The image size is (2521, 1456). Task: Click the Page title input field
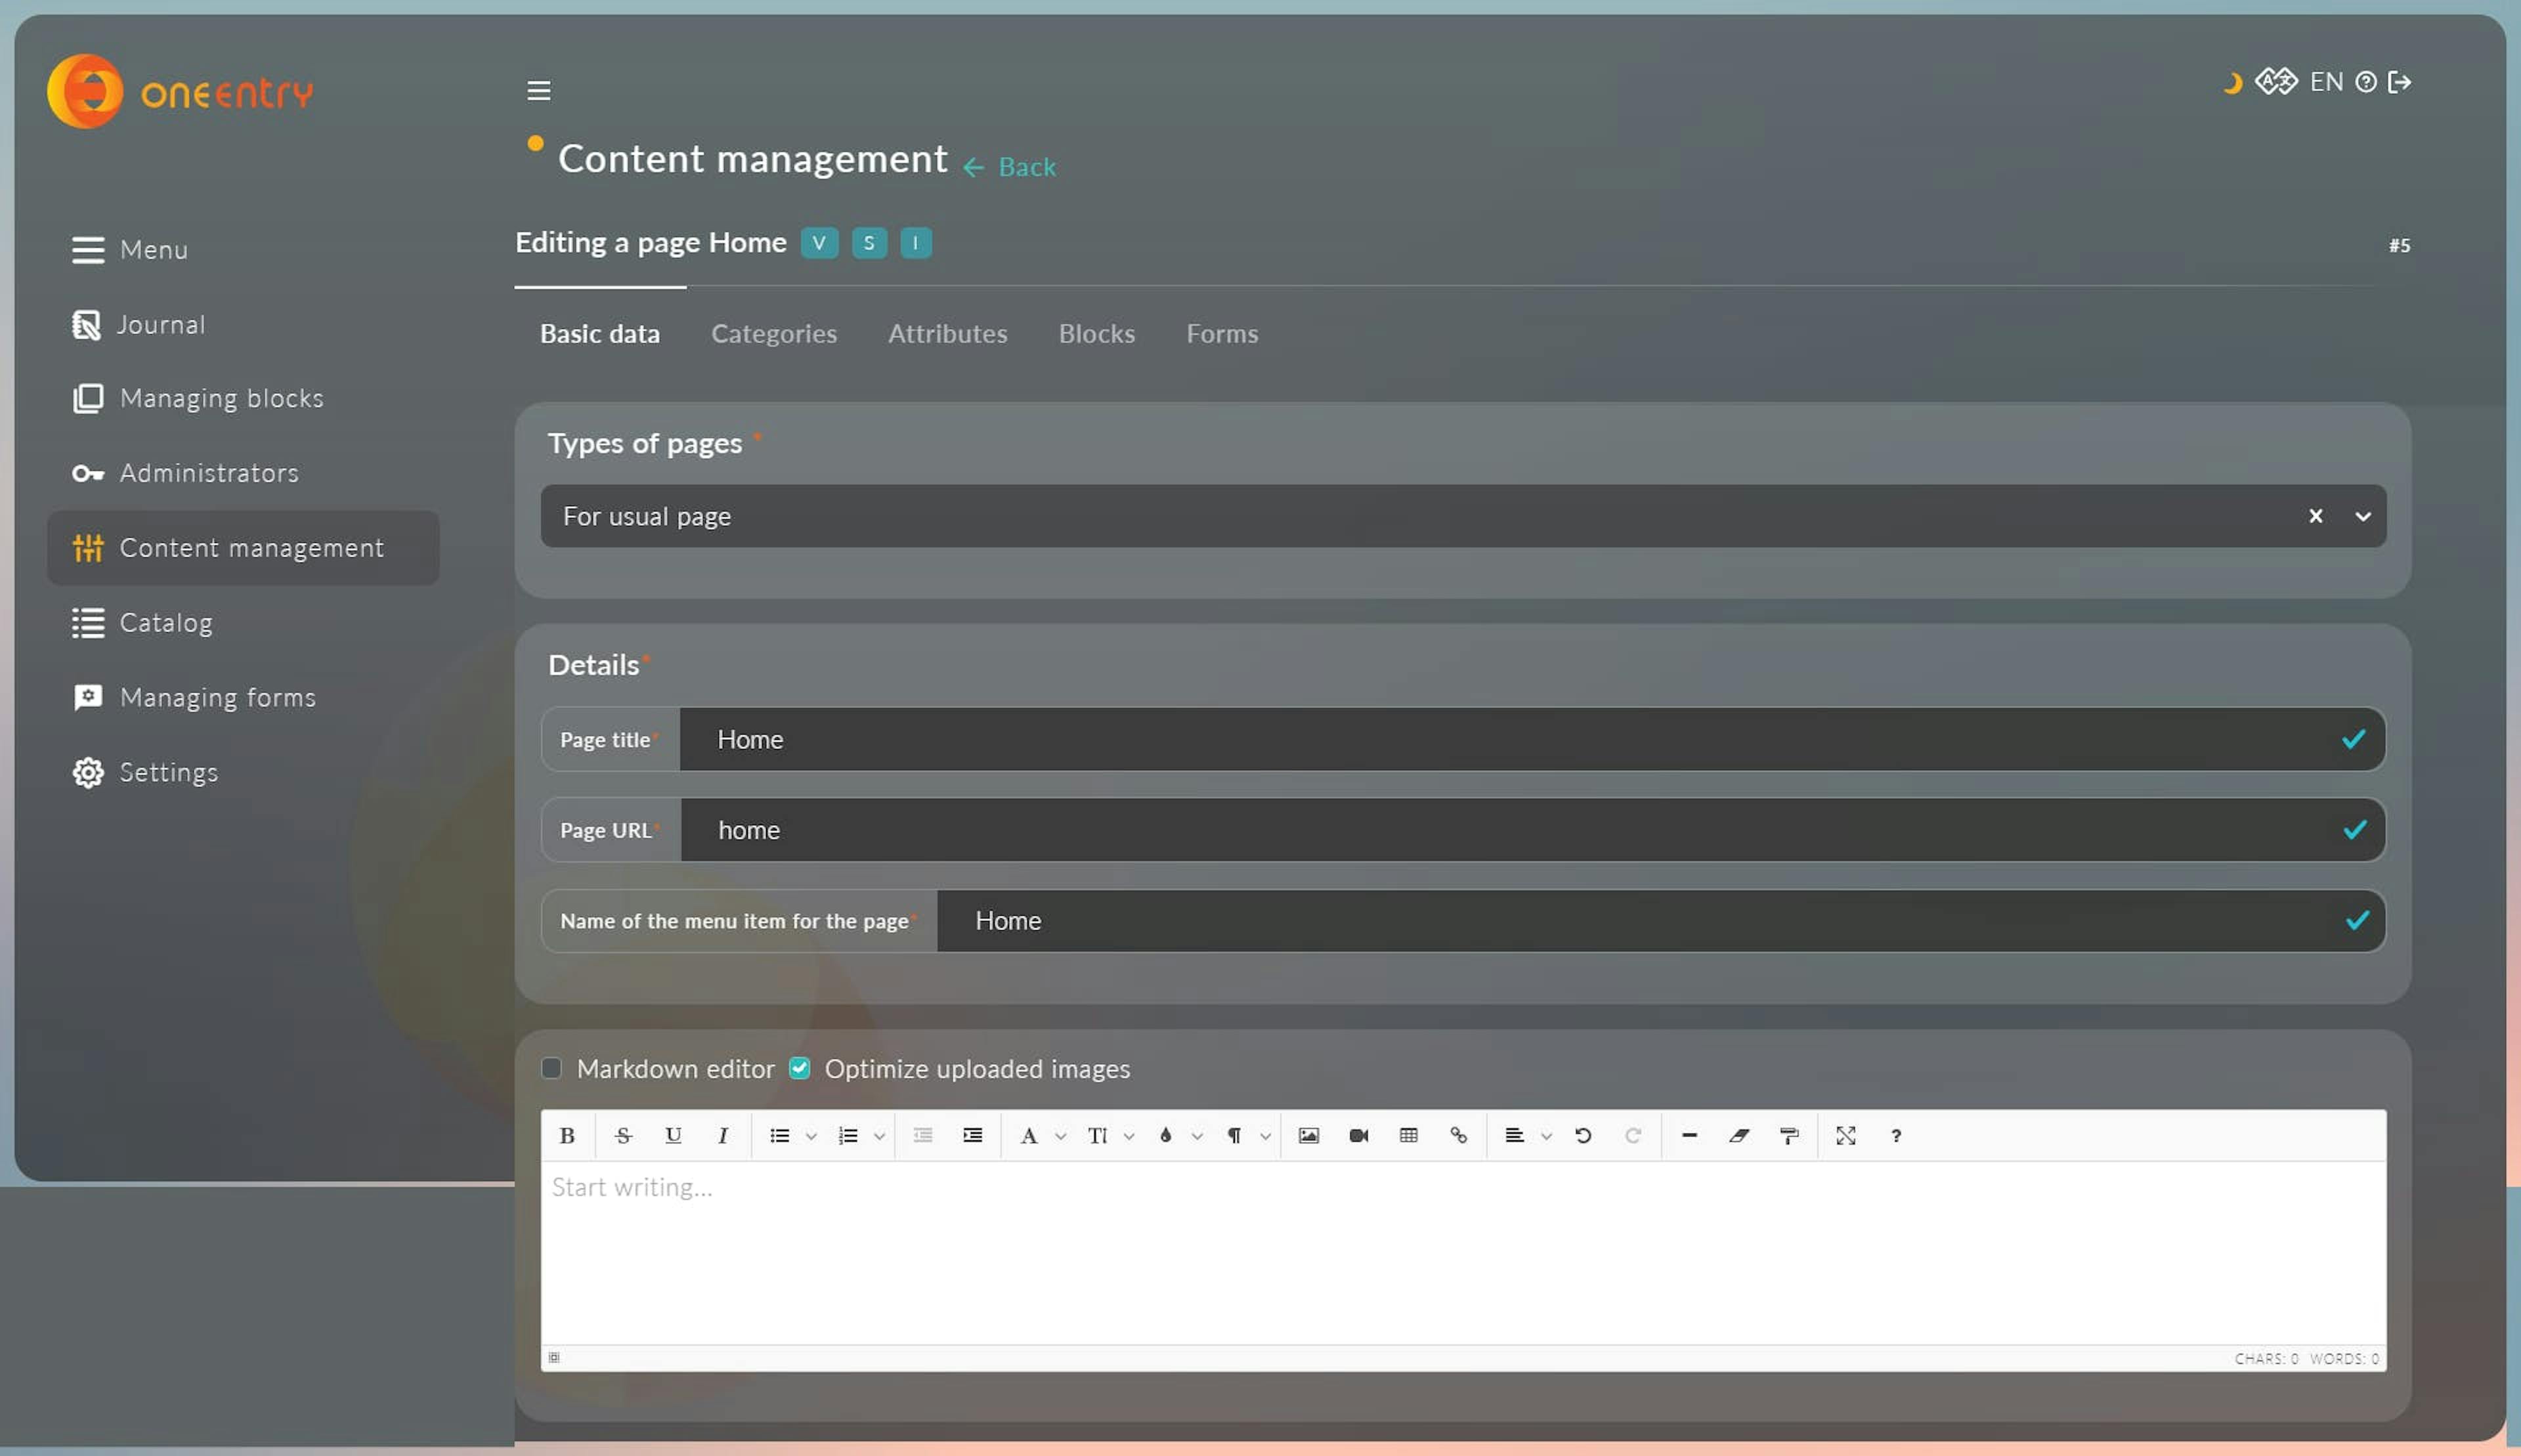(x=1532, y=739)
